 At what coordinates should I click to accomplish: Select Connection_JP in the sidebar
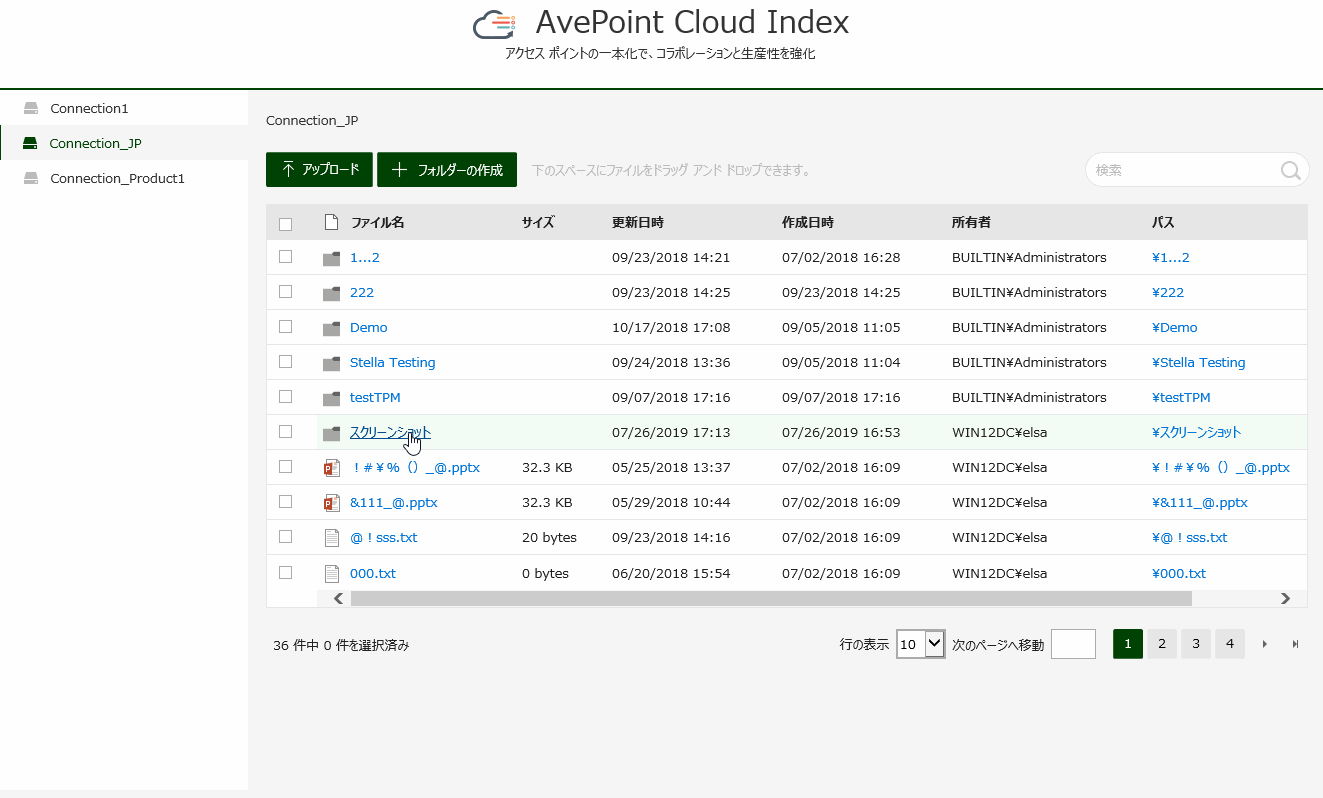(x=124, y=143)
